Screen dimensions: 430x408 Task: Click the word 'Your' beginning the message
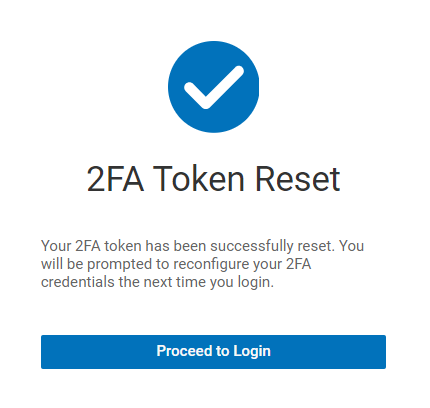coord(56,246)
